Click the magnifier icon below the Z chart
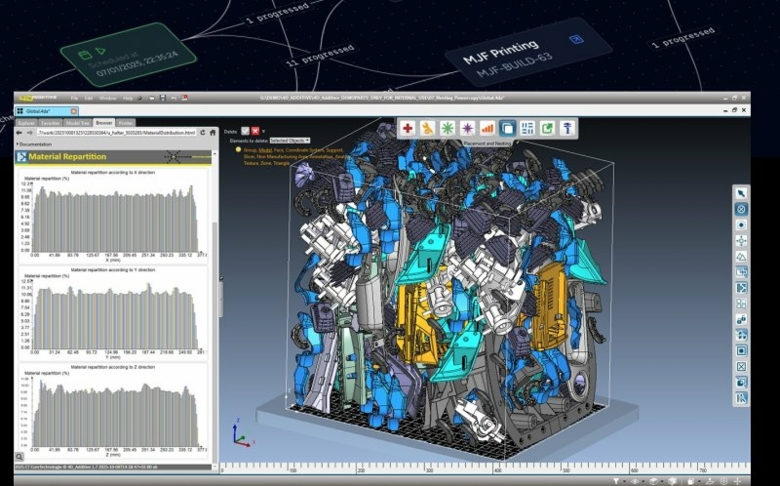This screenshot has width=780, height=486. tap(19, 457)
